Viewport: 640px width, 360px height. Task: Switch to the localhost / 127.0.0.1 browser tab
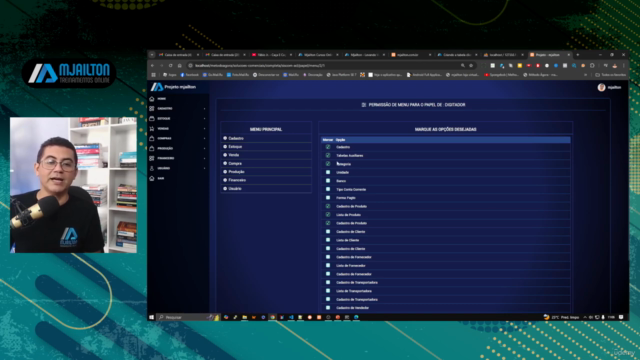click(503, 55)
